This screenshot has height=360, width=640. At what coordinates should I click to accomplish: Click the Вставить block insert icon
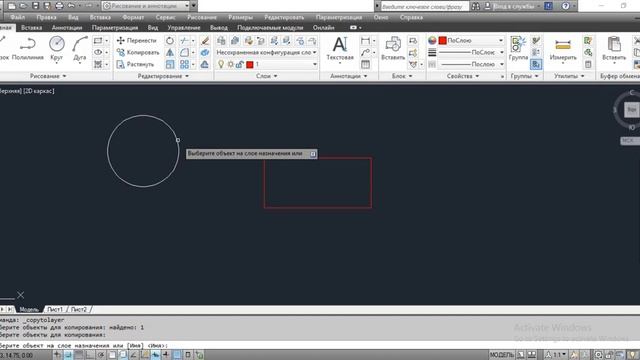[393, 49]
